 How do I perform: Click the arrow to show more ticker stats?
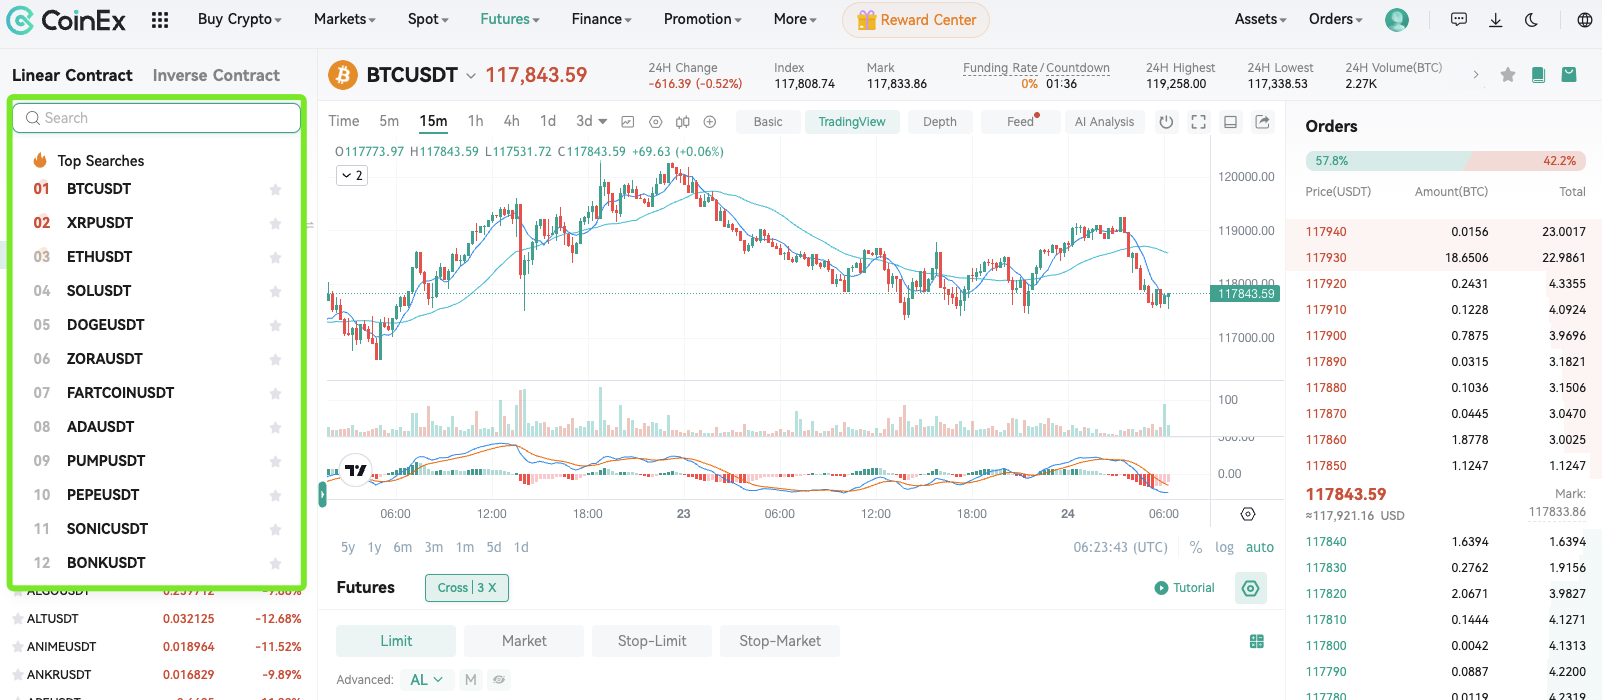(1476, 75)
